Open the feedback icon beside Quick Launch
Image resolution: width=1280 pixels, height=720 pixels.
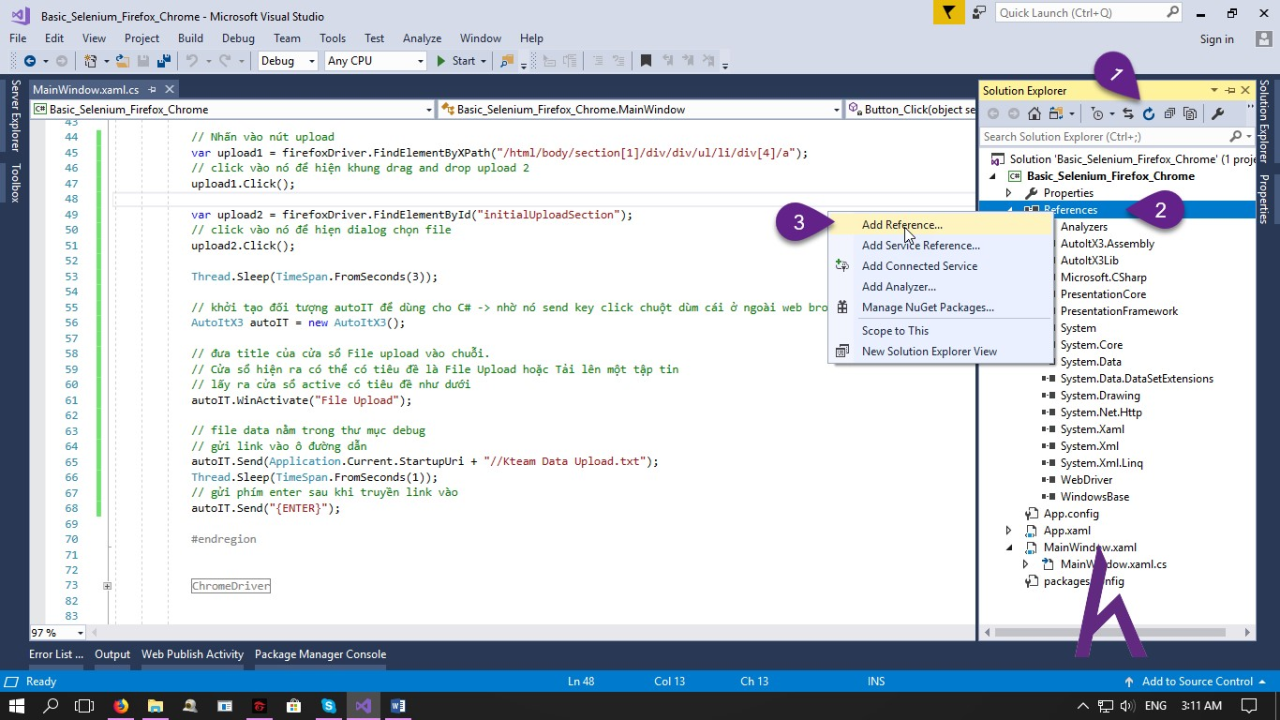(x=979, y=12)
